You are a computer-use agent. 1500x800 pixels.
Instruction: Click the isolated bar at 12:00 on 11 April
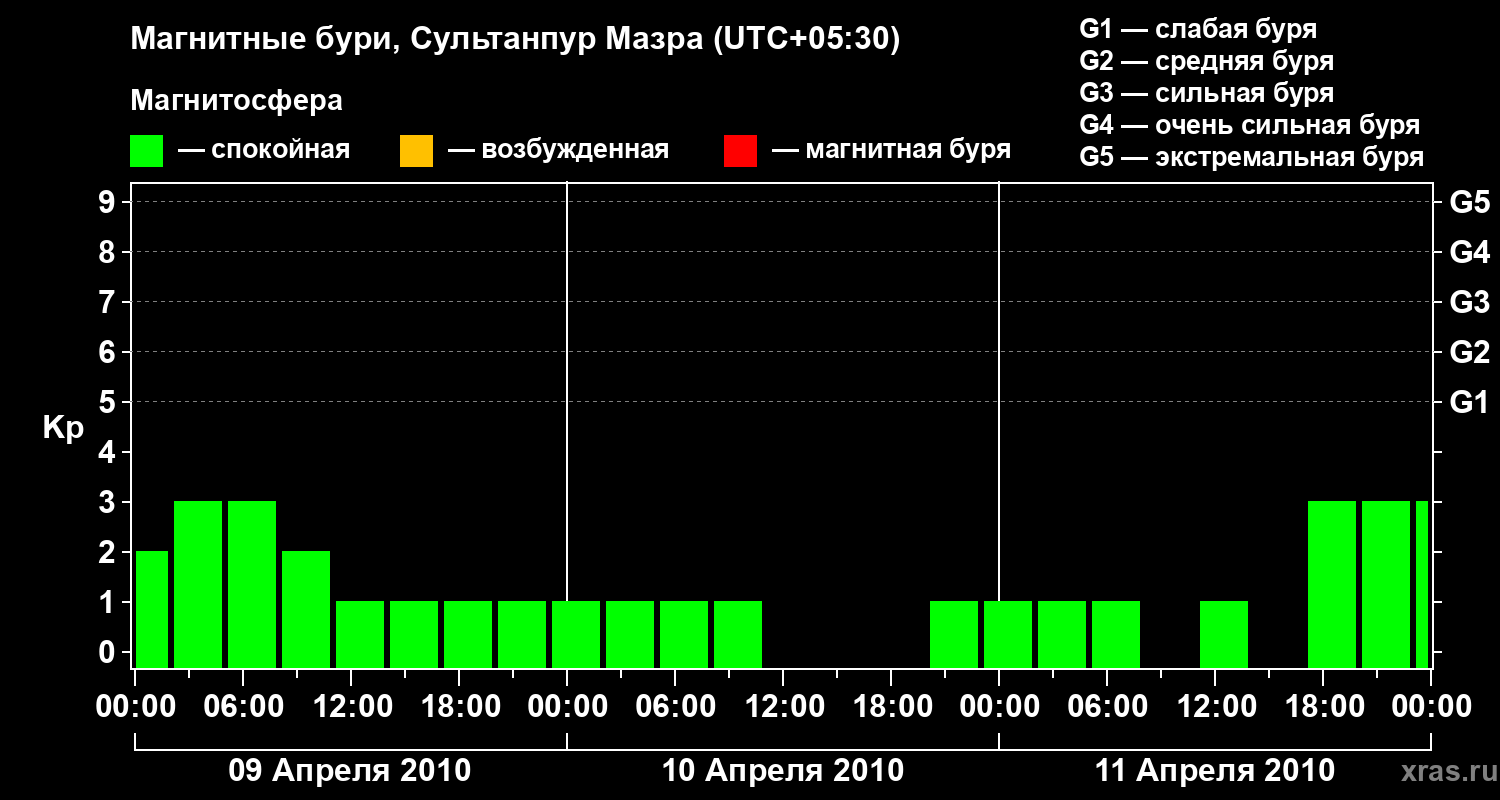1224,634
